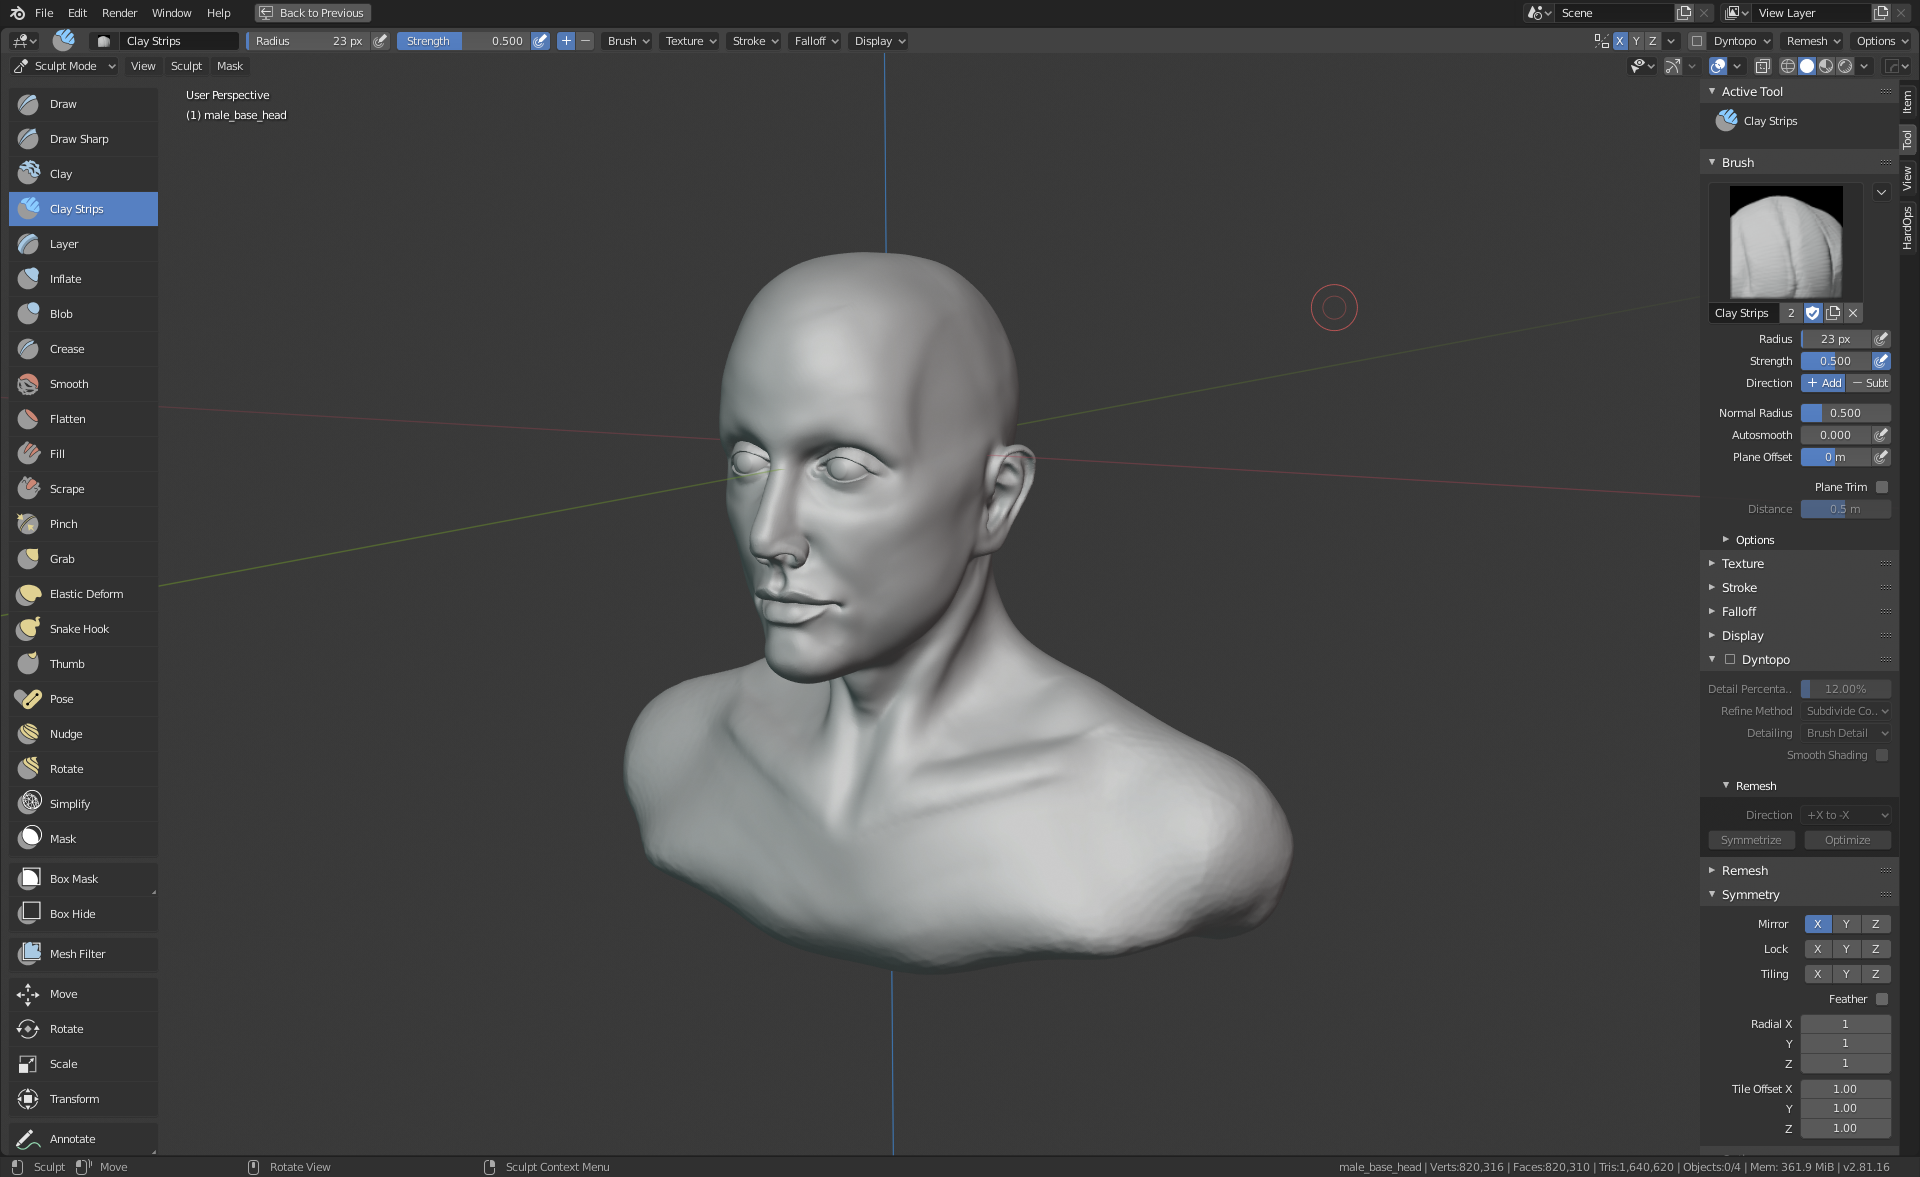The width and height of the screenshot is (1920, 1177).
Task: Click the Back to Previous button
Action: click(313, 13)
